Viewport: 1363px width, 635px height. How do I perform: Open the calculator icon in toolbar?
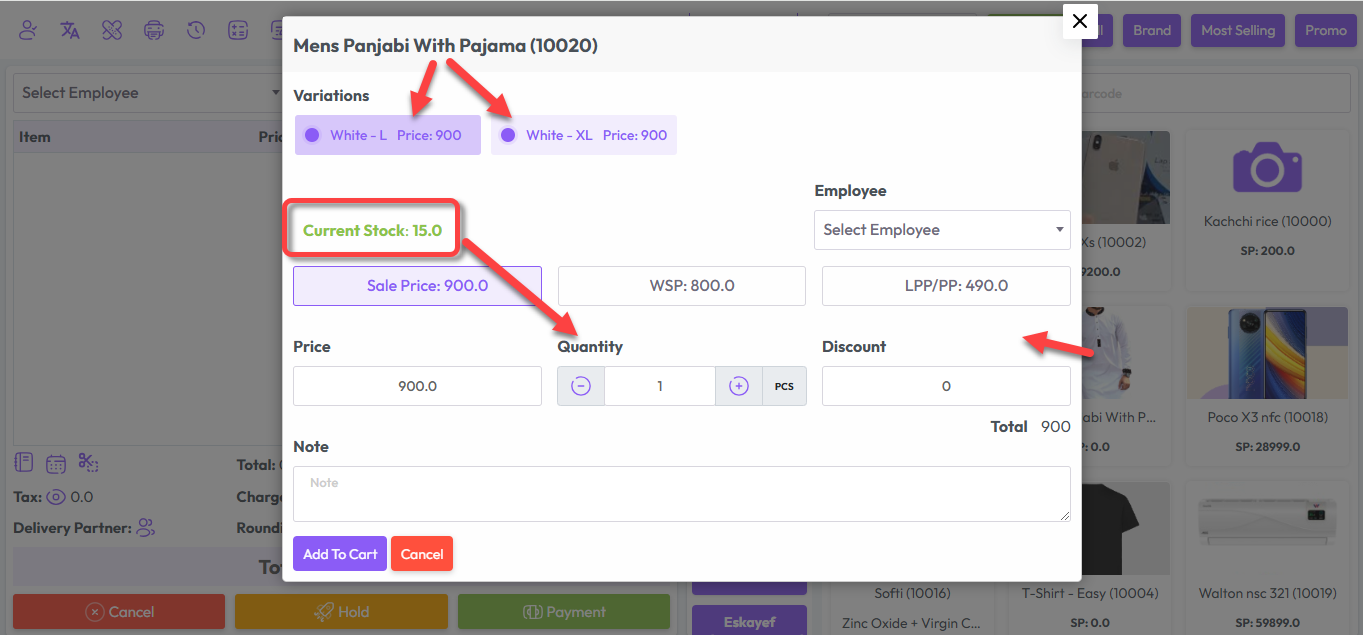click(x=238, y=30)
